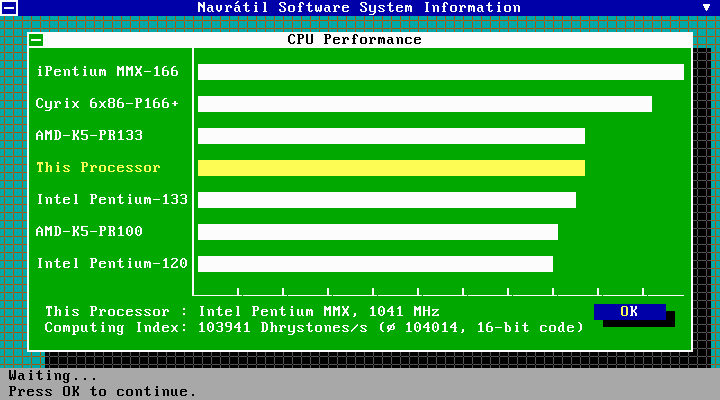Click the Cyrix 6x86-P166+ performance bar
Viewport: 720px width, 400px height.
[x=425, y=104]
